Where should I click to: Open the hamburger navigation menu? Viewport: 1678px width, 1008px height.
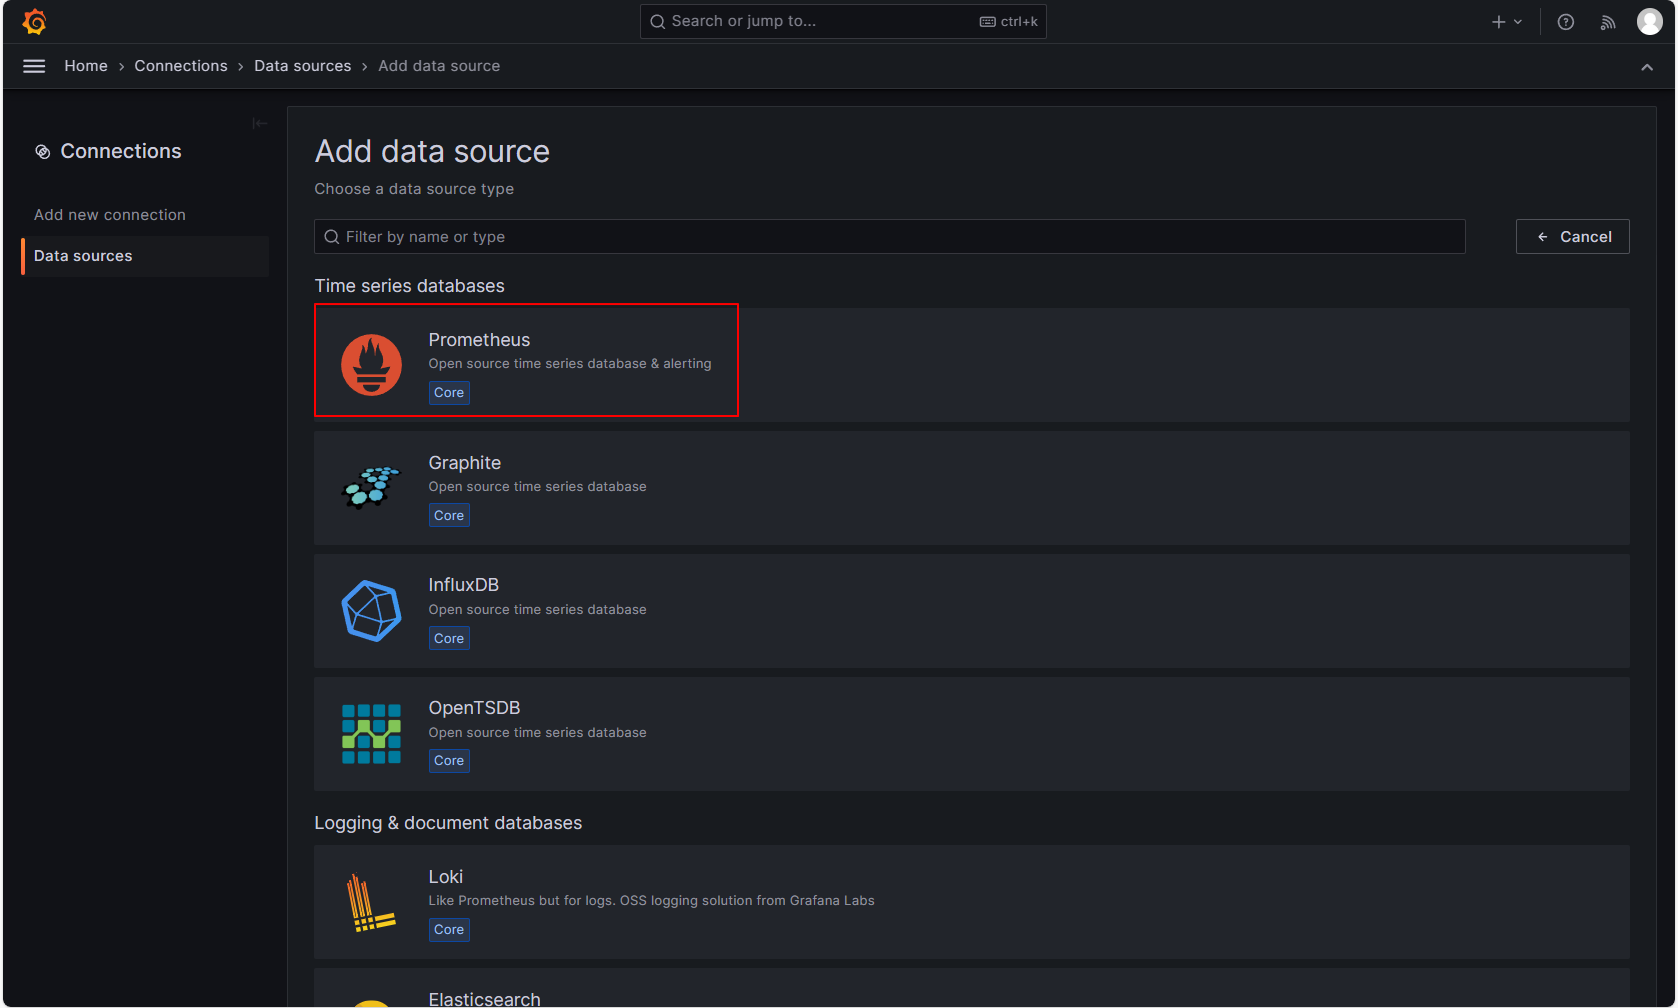(34, 66)
